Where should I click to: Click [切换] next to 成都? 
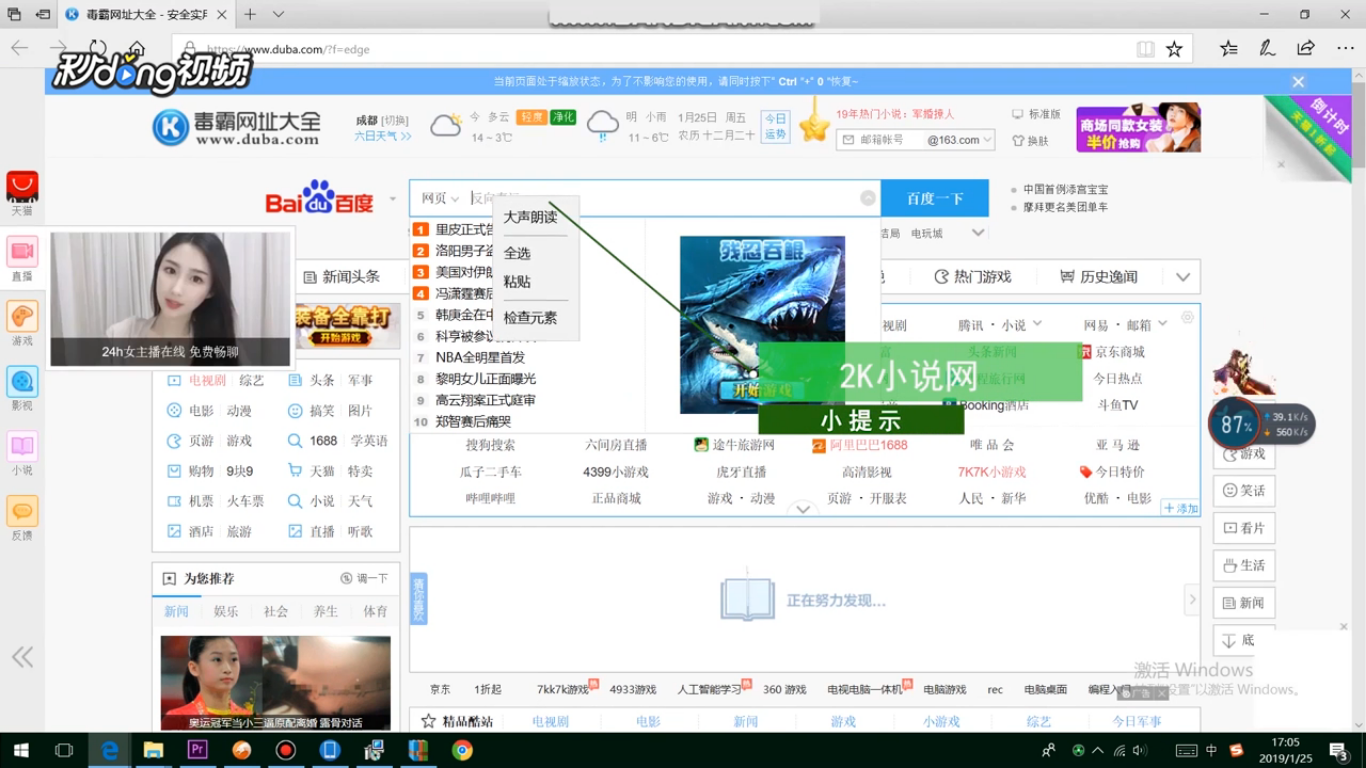395,120
